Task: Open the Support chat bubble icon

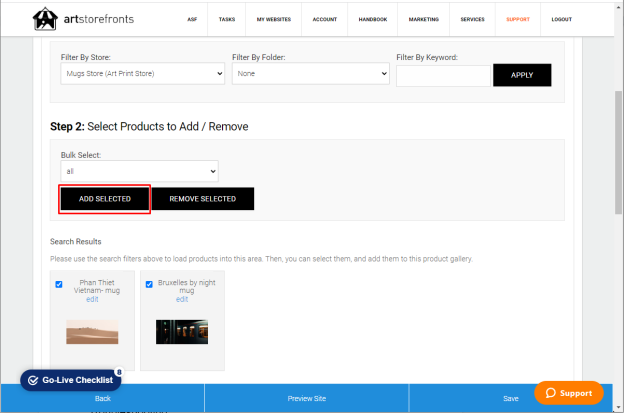Action: click(x=550, y=393)
